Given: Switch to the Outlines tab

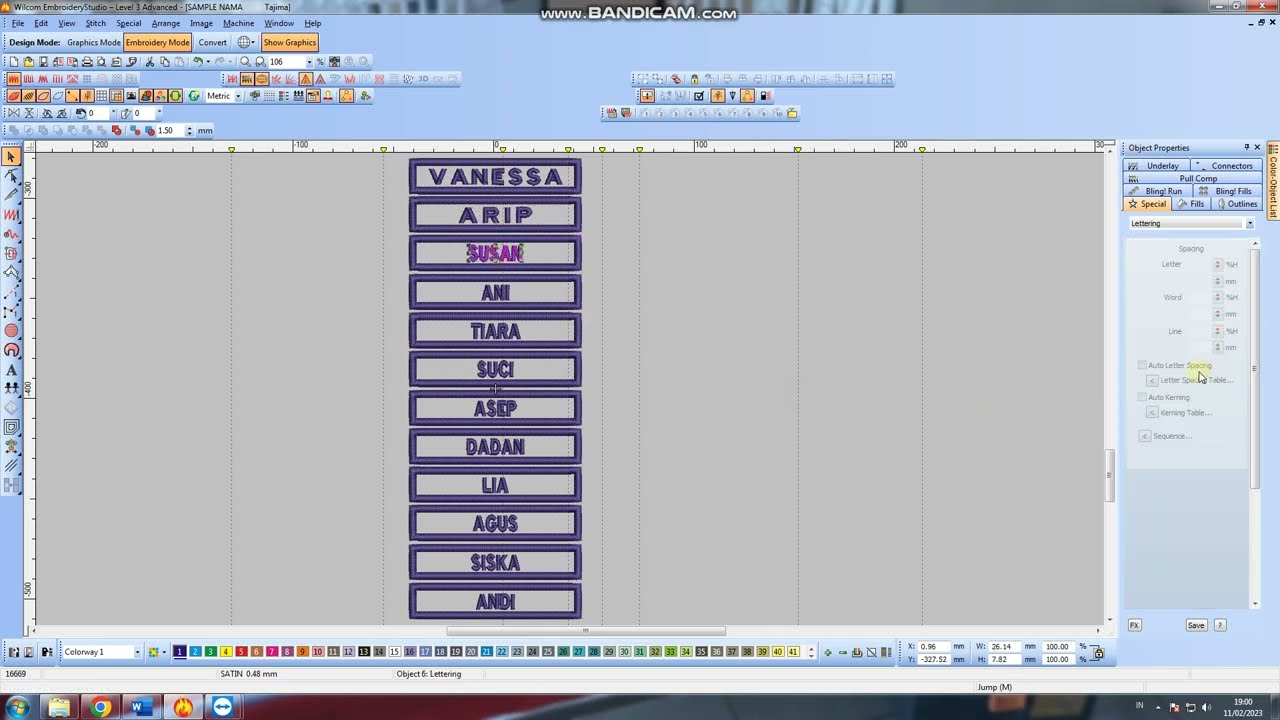Looking at the screenshot, I should click(x=1236, y=204).
